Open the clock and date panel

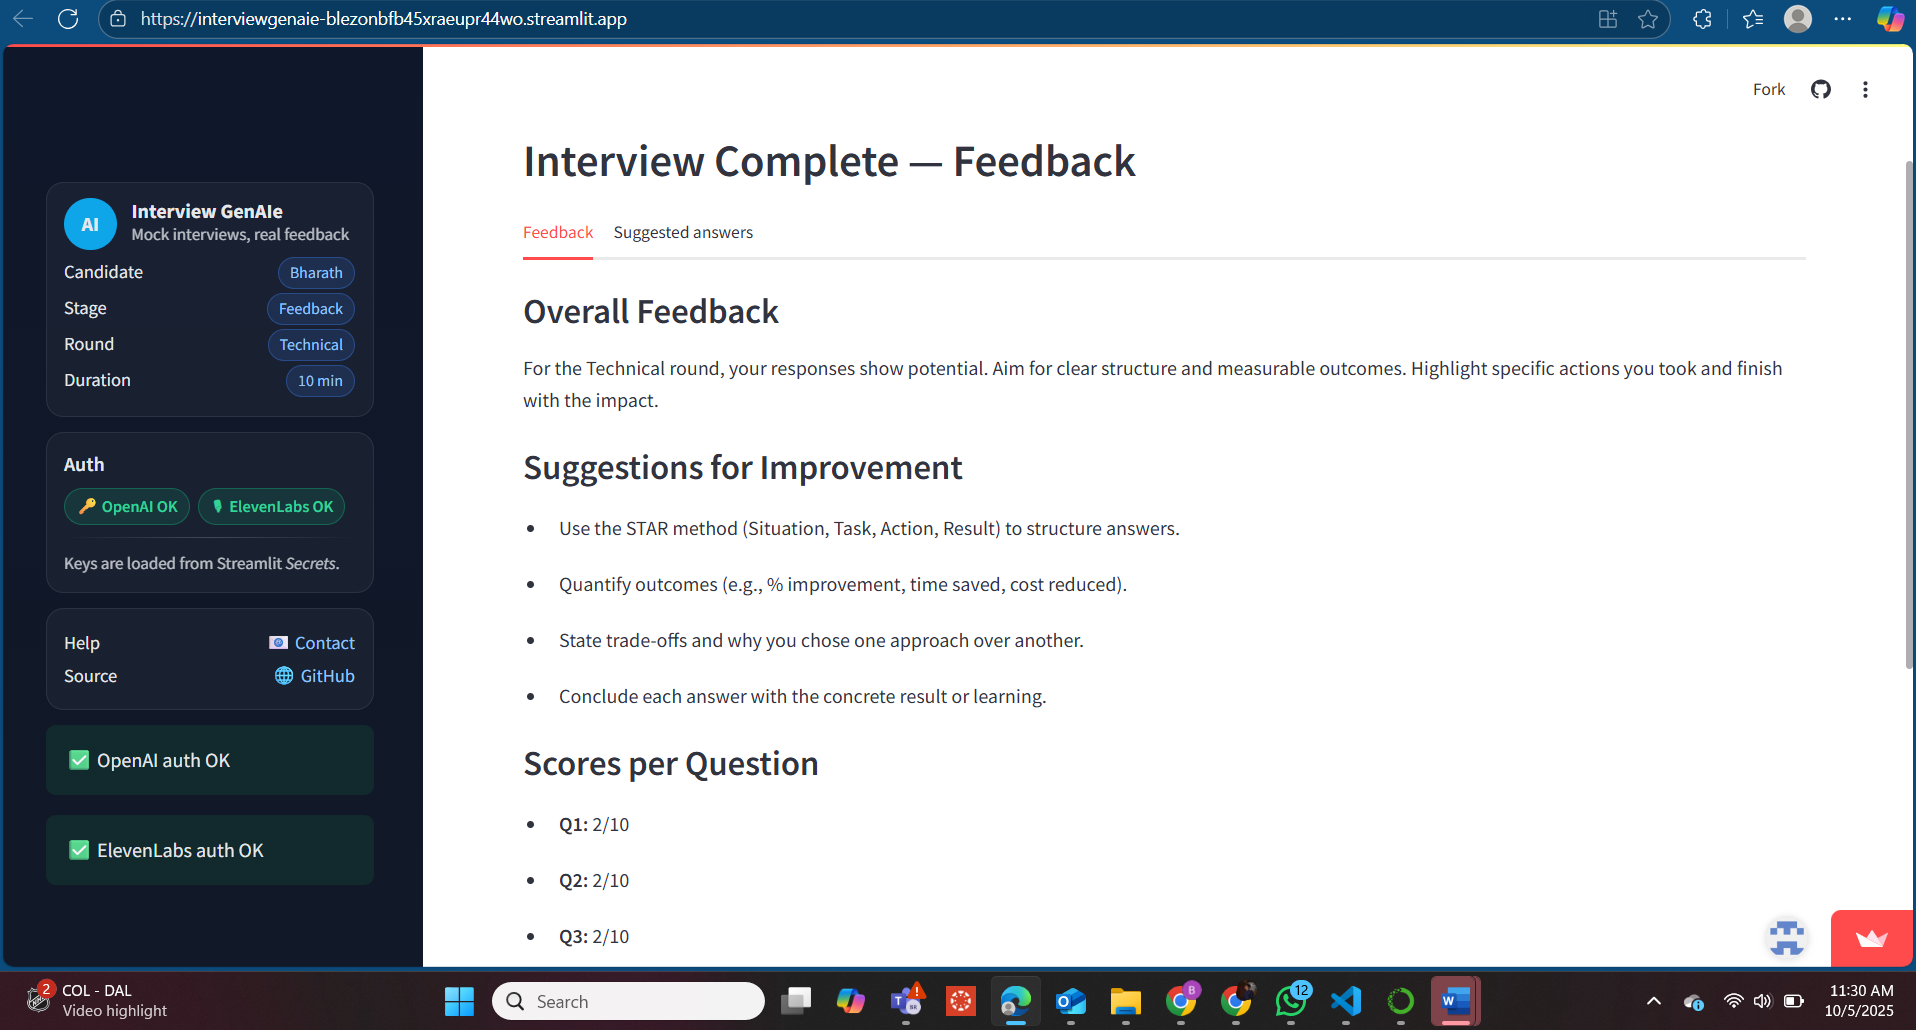click(1859, 1001)
